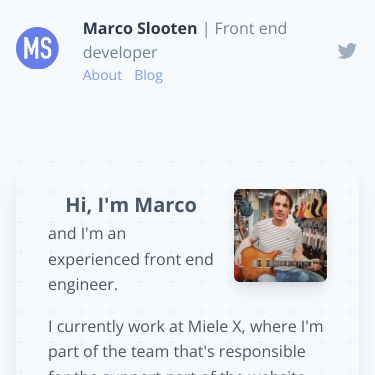Go to the About page
Image resolution: width=375 pixels, height=375 pixels.
click(102, 75)
